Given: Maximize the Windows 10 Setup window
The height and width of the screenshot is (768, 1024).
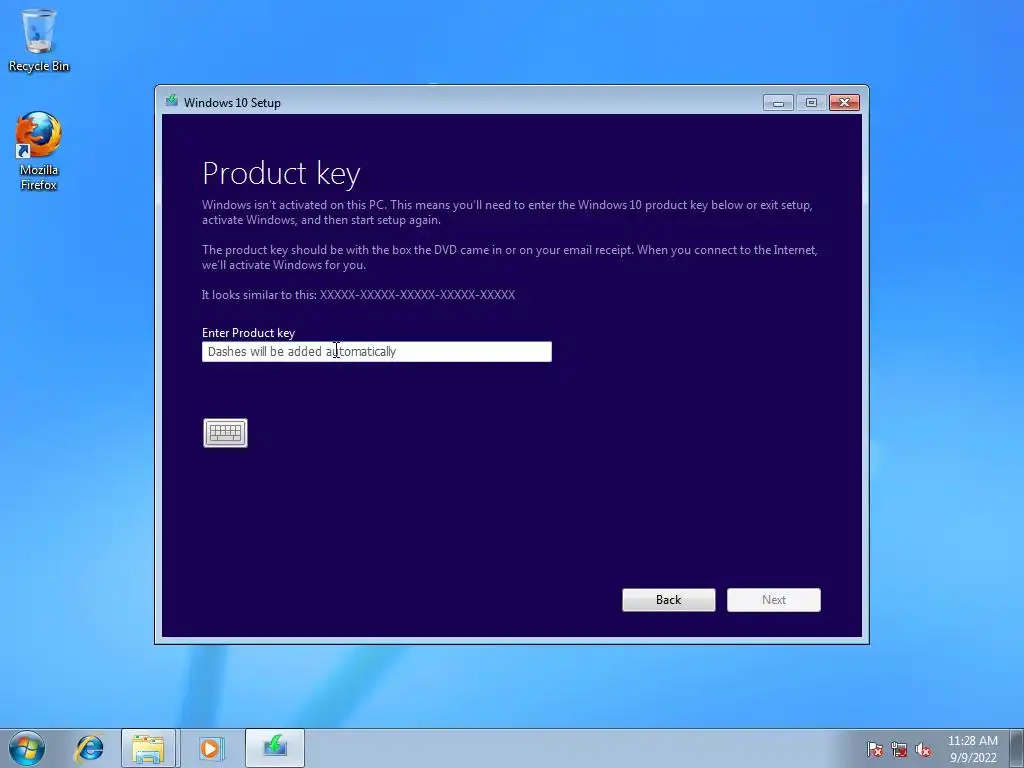Looking at the screenshot, I should (811, 103).
